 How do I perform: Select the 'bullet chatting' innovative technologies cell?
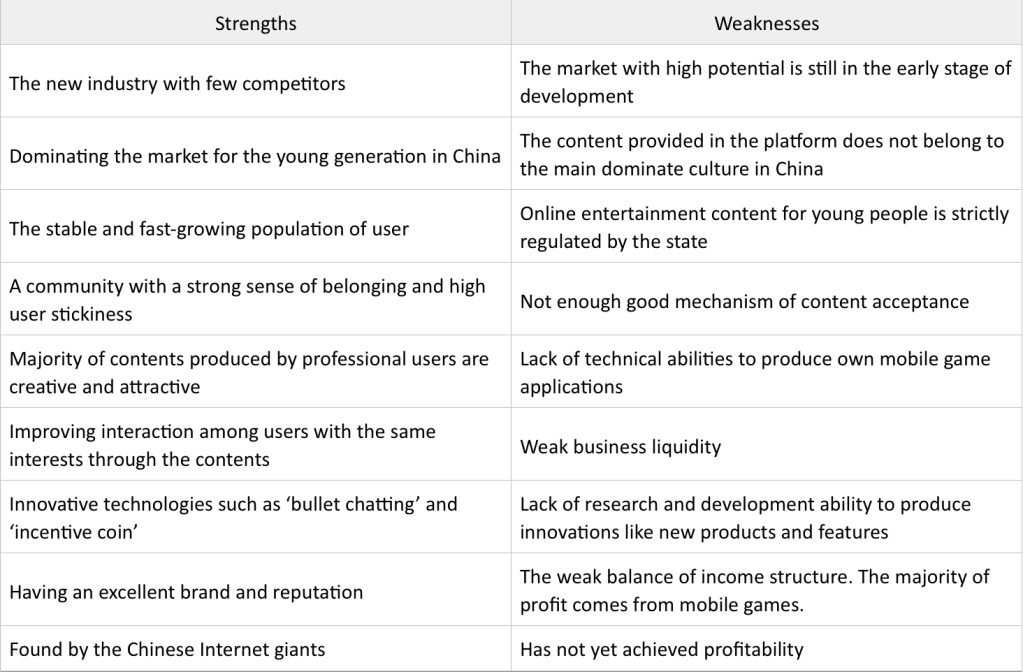pyautogui.click(x=233, y=518)
